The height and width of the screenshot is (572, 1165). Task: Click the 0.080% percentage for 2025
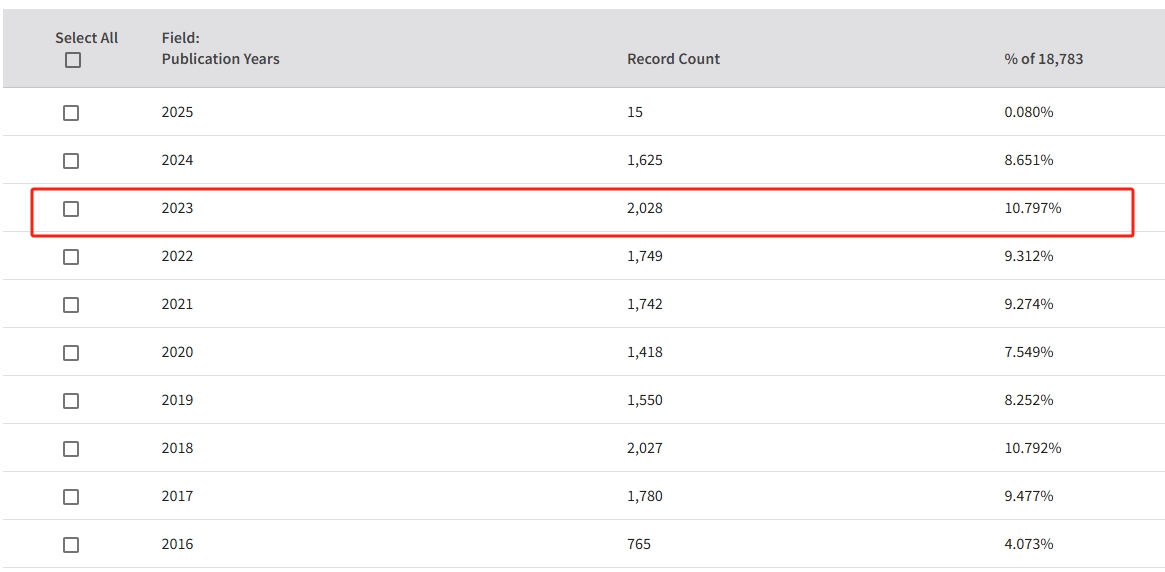(x=1029, y=112)
